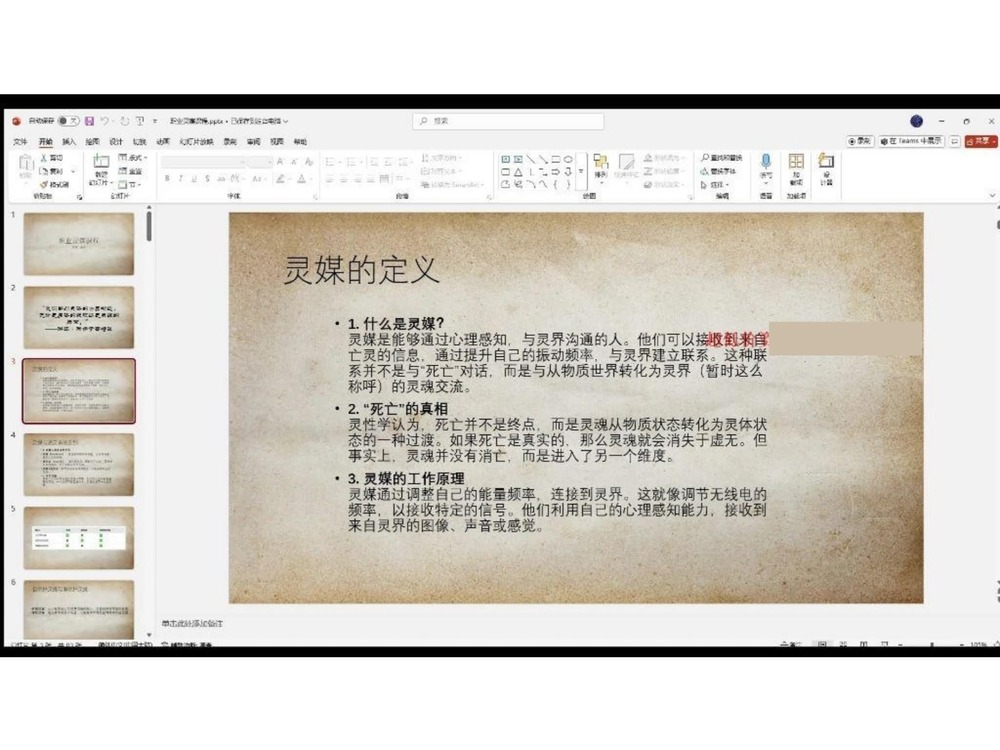The image size is (1000, 750).
Task: Toggle Underline formatting
Action: pos(194,179)
